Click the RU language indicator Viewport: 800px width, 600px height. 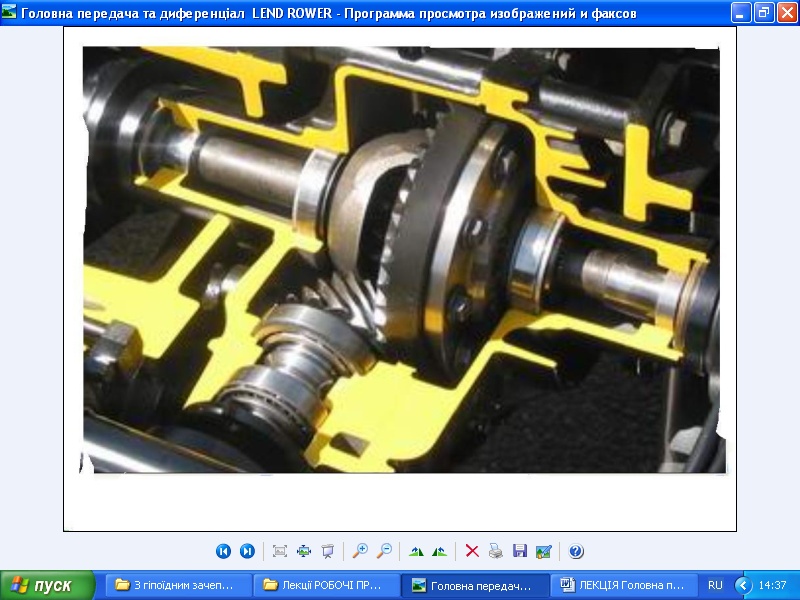[715, 585]
